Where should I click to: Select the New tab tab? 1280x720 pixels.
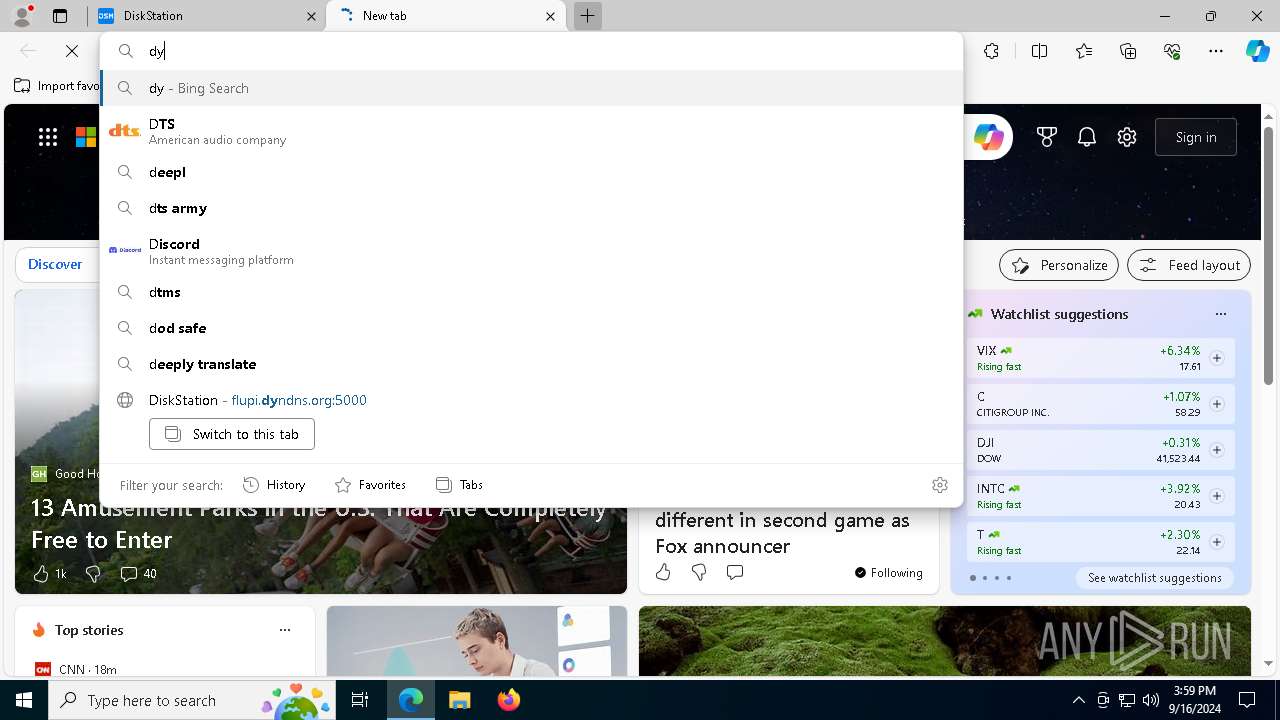[x=446, y=16]
